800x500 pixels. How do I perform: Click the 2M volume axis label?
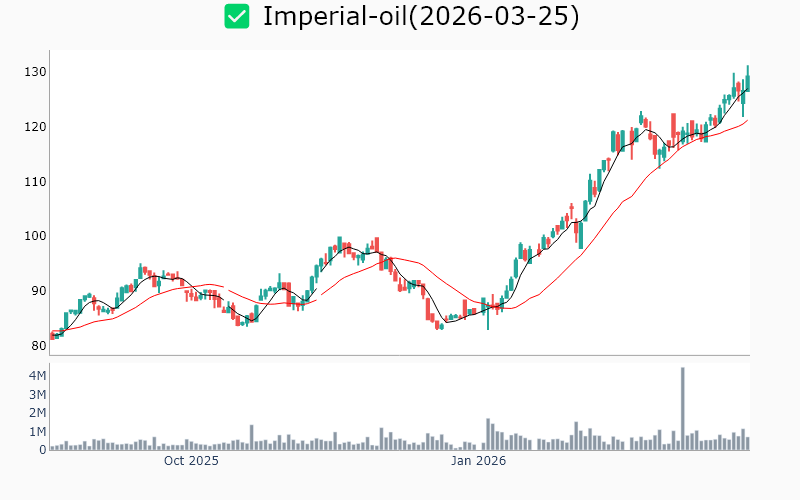[37, 413]
